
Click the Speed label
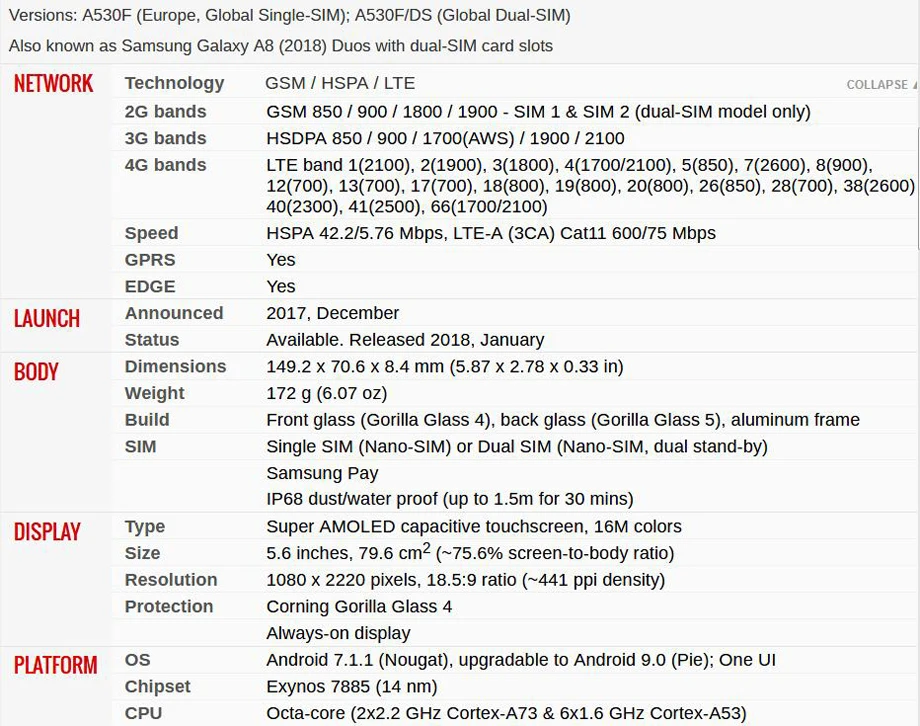[151, 233]
